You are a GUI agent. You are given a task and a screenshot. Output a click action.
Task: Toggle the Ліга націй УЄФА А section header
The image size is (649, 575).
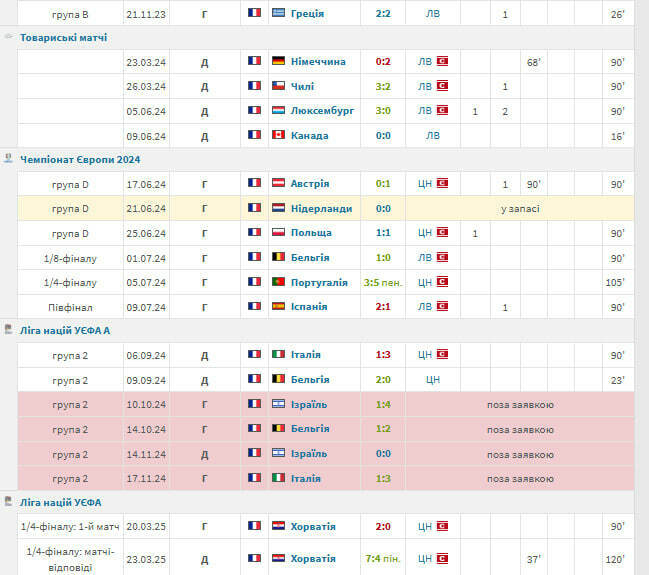65,330
